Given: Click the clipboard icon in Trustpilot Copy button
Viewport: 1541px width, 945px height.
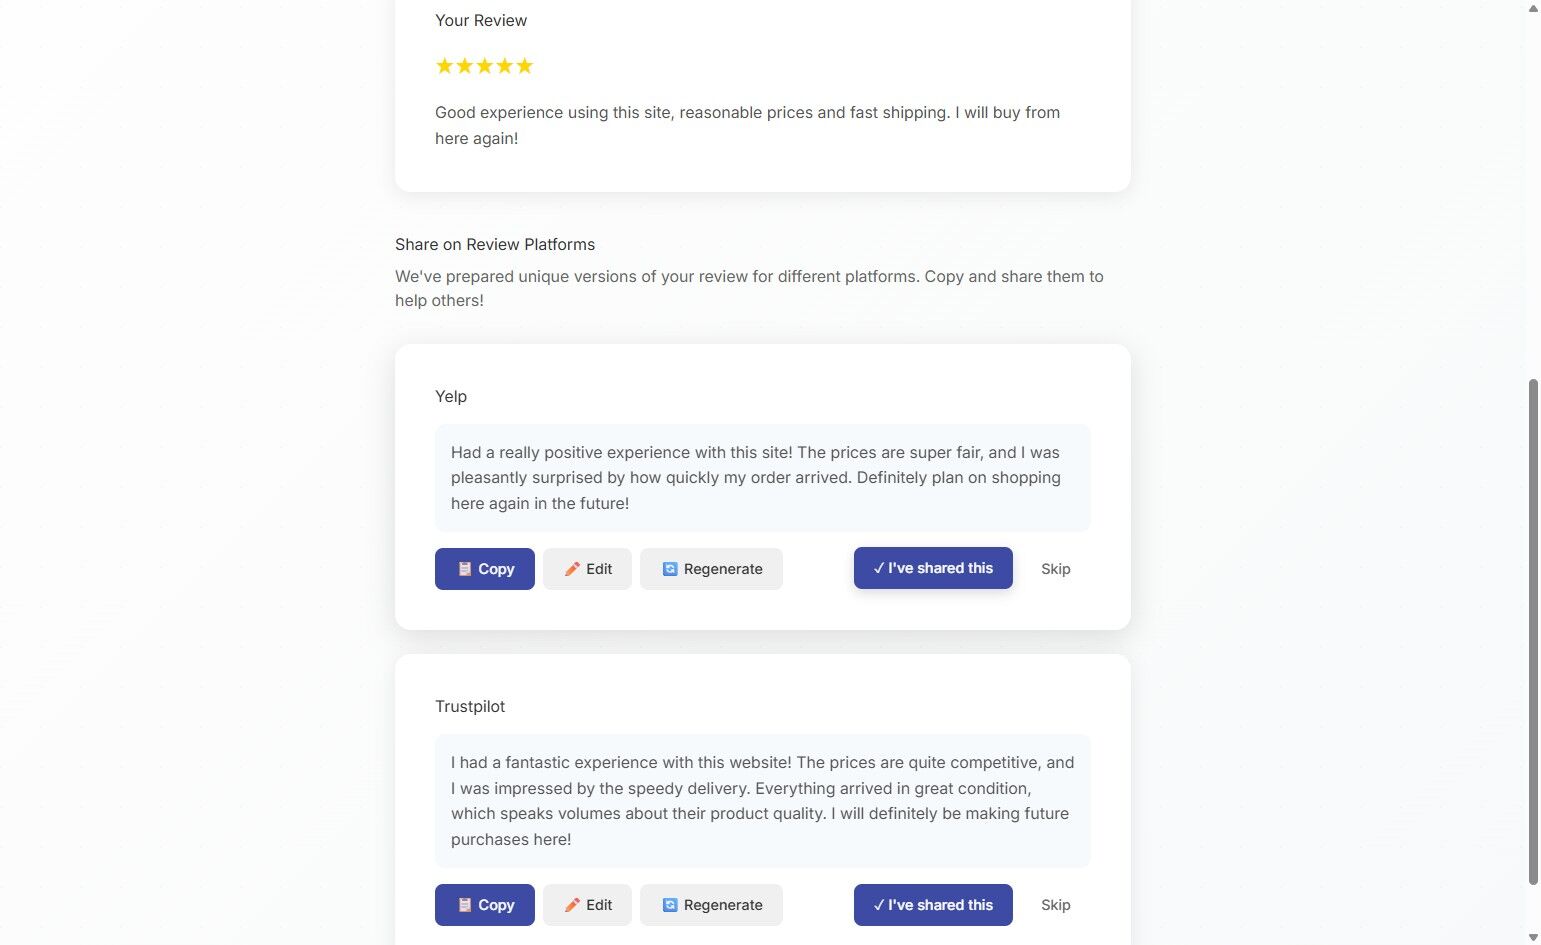Looking at the screenshot, I should coord(465,905).
